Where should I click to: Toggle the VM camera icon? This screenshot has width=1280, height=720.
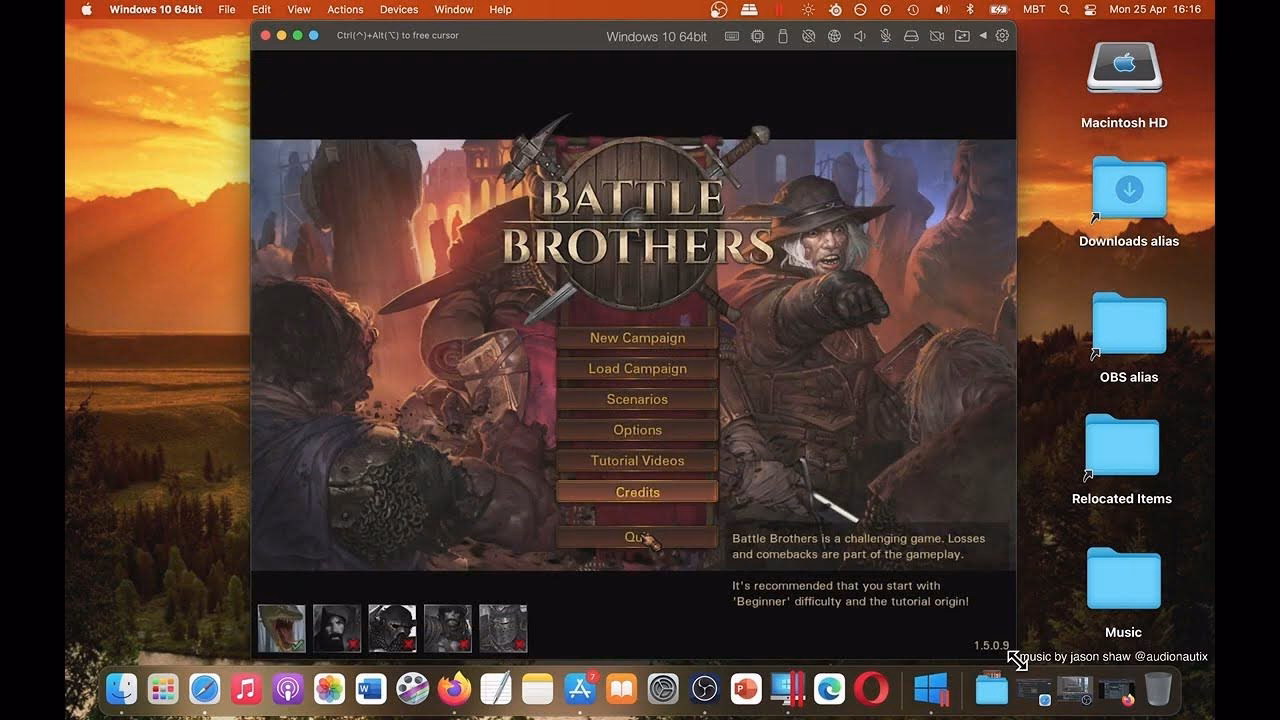pos(937,36)
